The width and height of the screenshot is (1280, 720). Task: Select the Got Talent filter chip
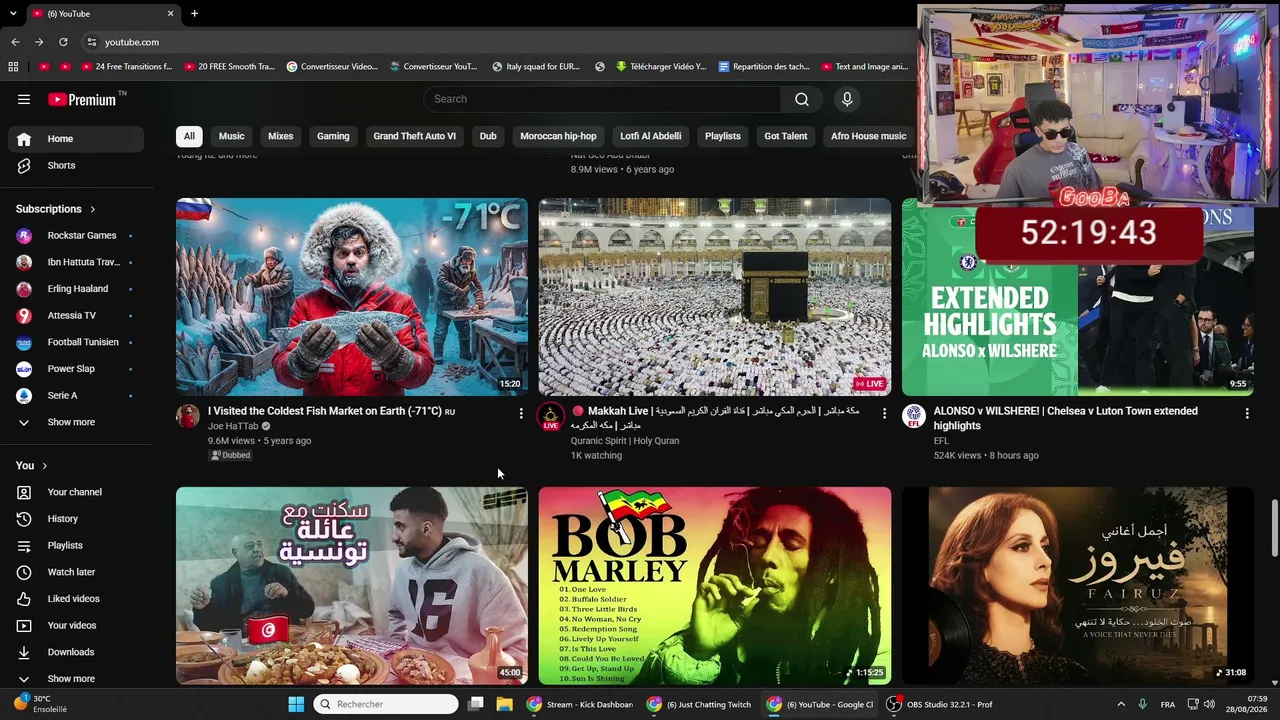click(x=786, y=136)
